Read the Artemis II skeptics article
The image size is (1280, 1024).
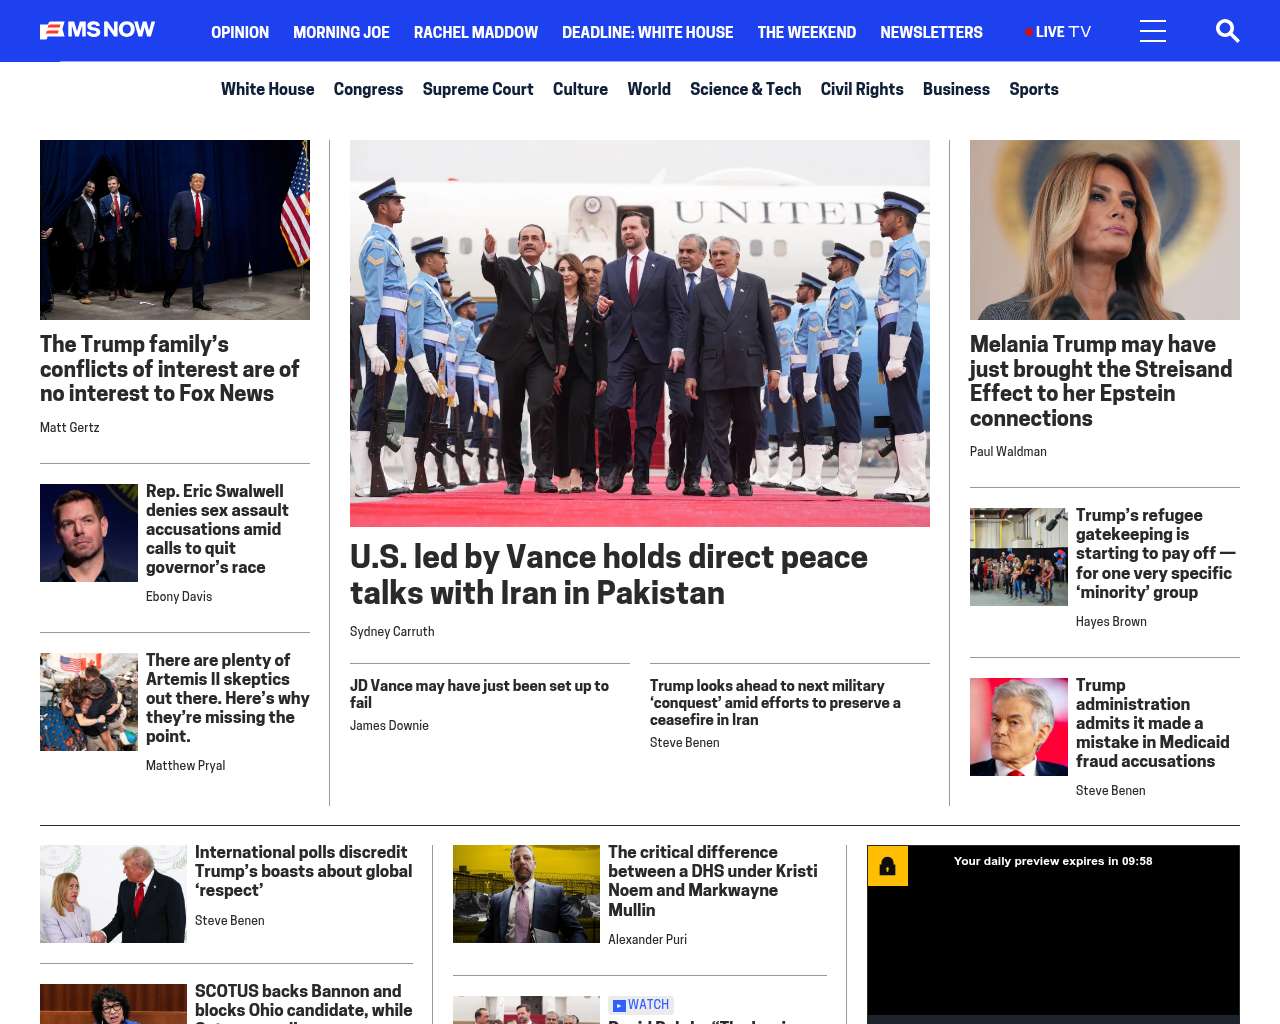click(227, 698)
